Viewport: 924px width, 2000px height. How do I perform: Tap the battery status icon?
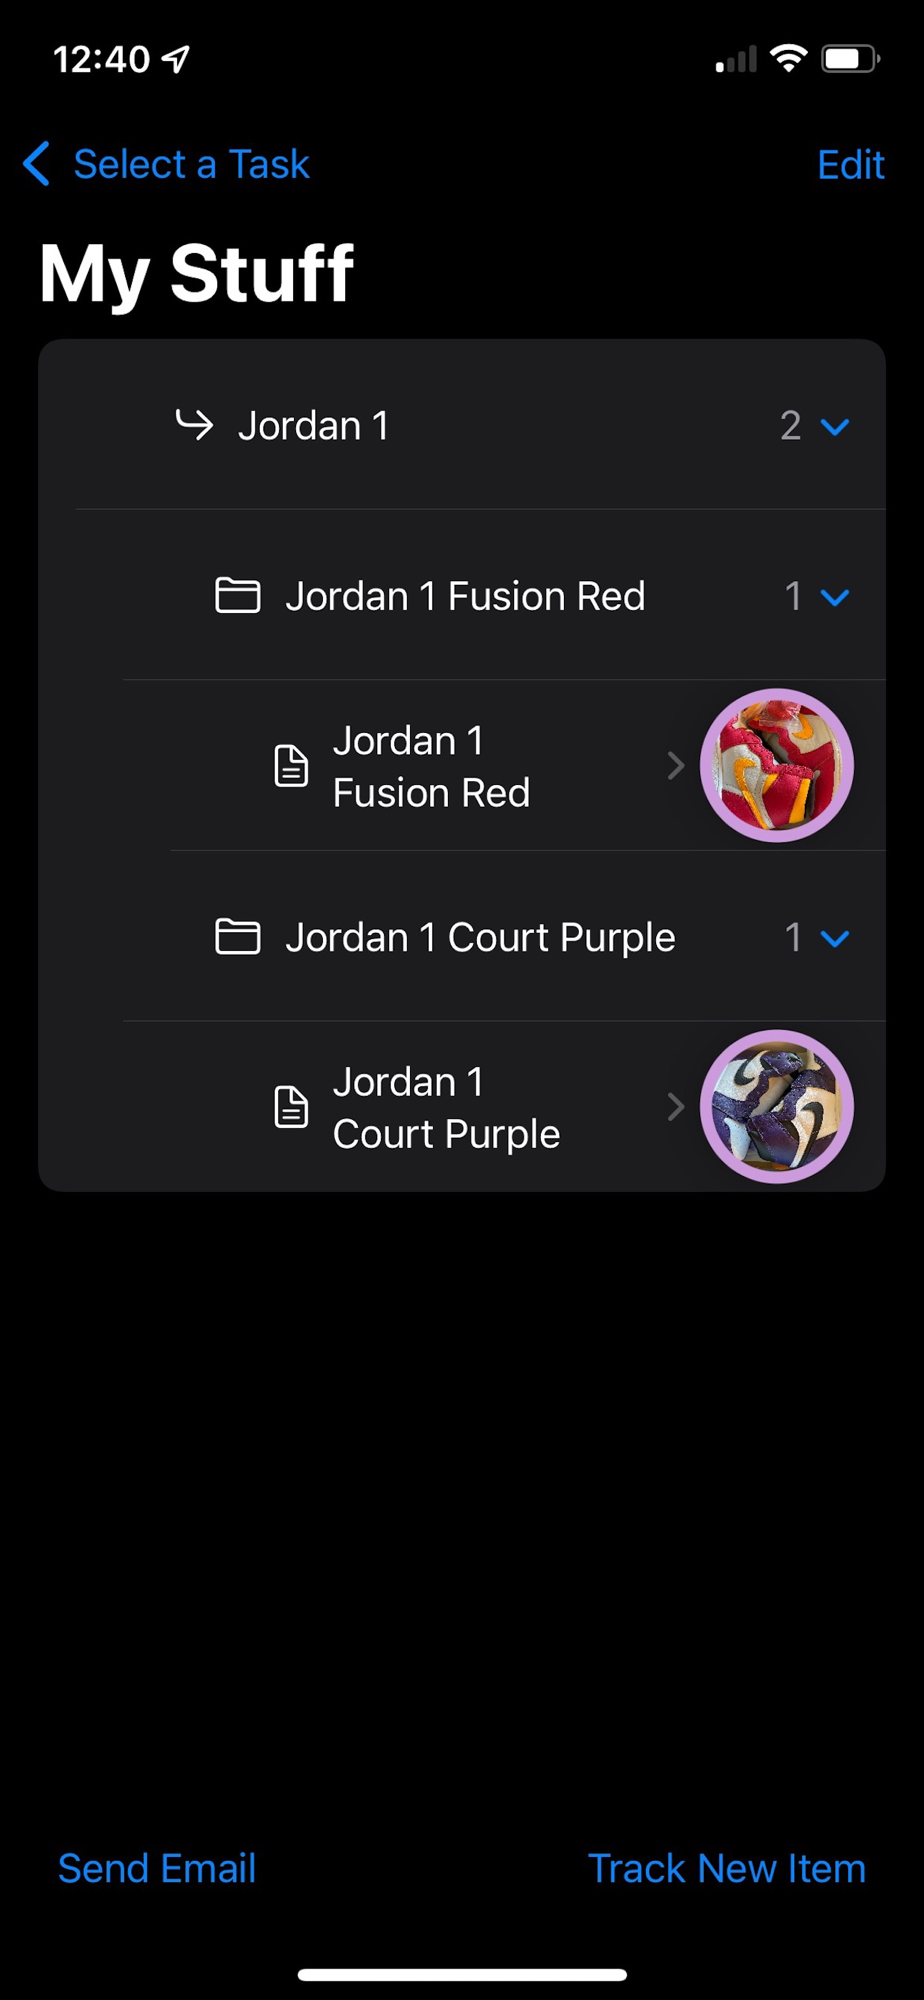(850, 59)
